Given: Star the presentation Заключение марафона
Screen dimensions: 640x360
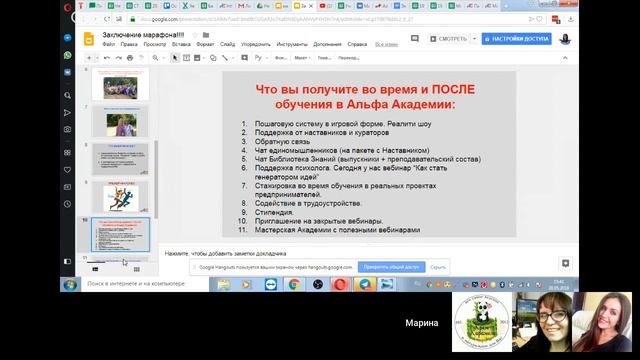Looking at the screenshot, I should coord(195,35).
